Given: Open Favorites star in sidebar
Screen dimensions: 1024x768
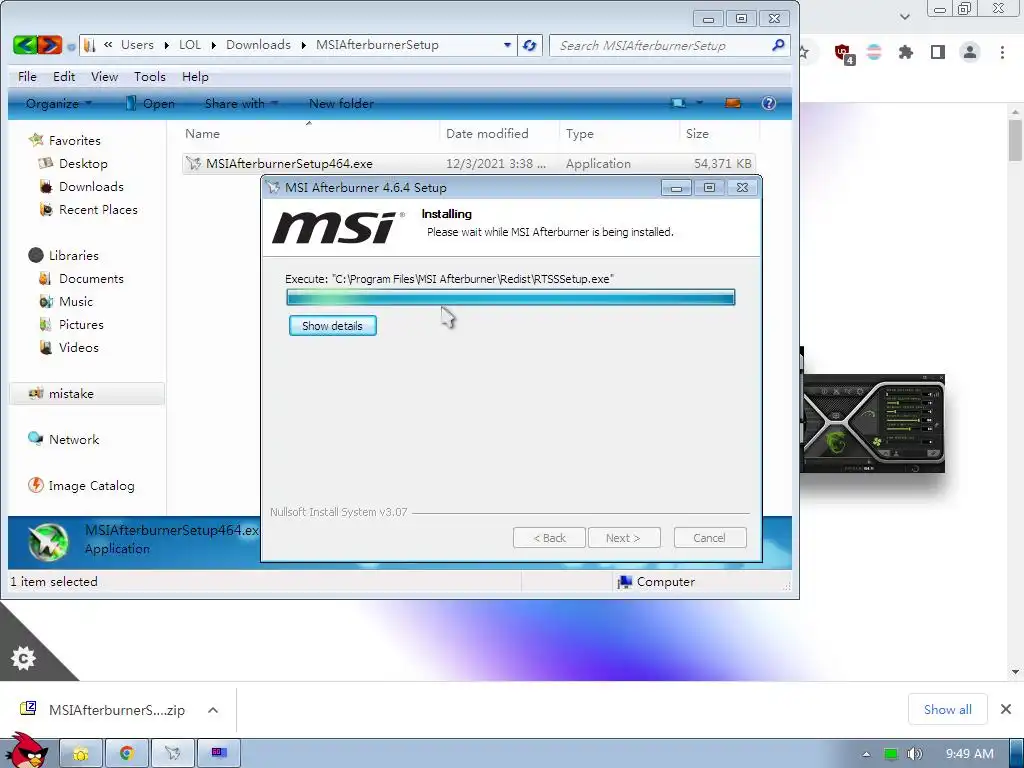Looking at the screenshot, I should [x=37, y=140].
